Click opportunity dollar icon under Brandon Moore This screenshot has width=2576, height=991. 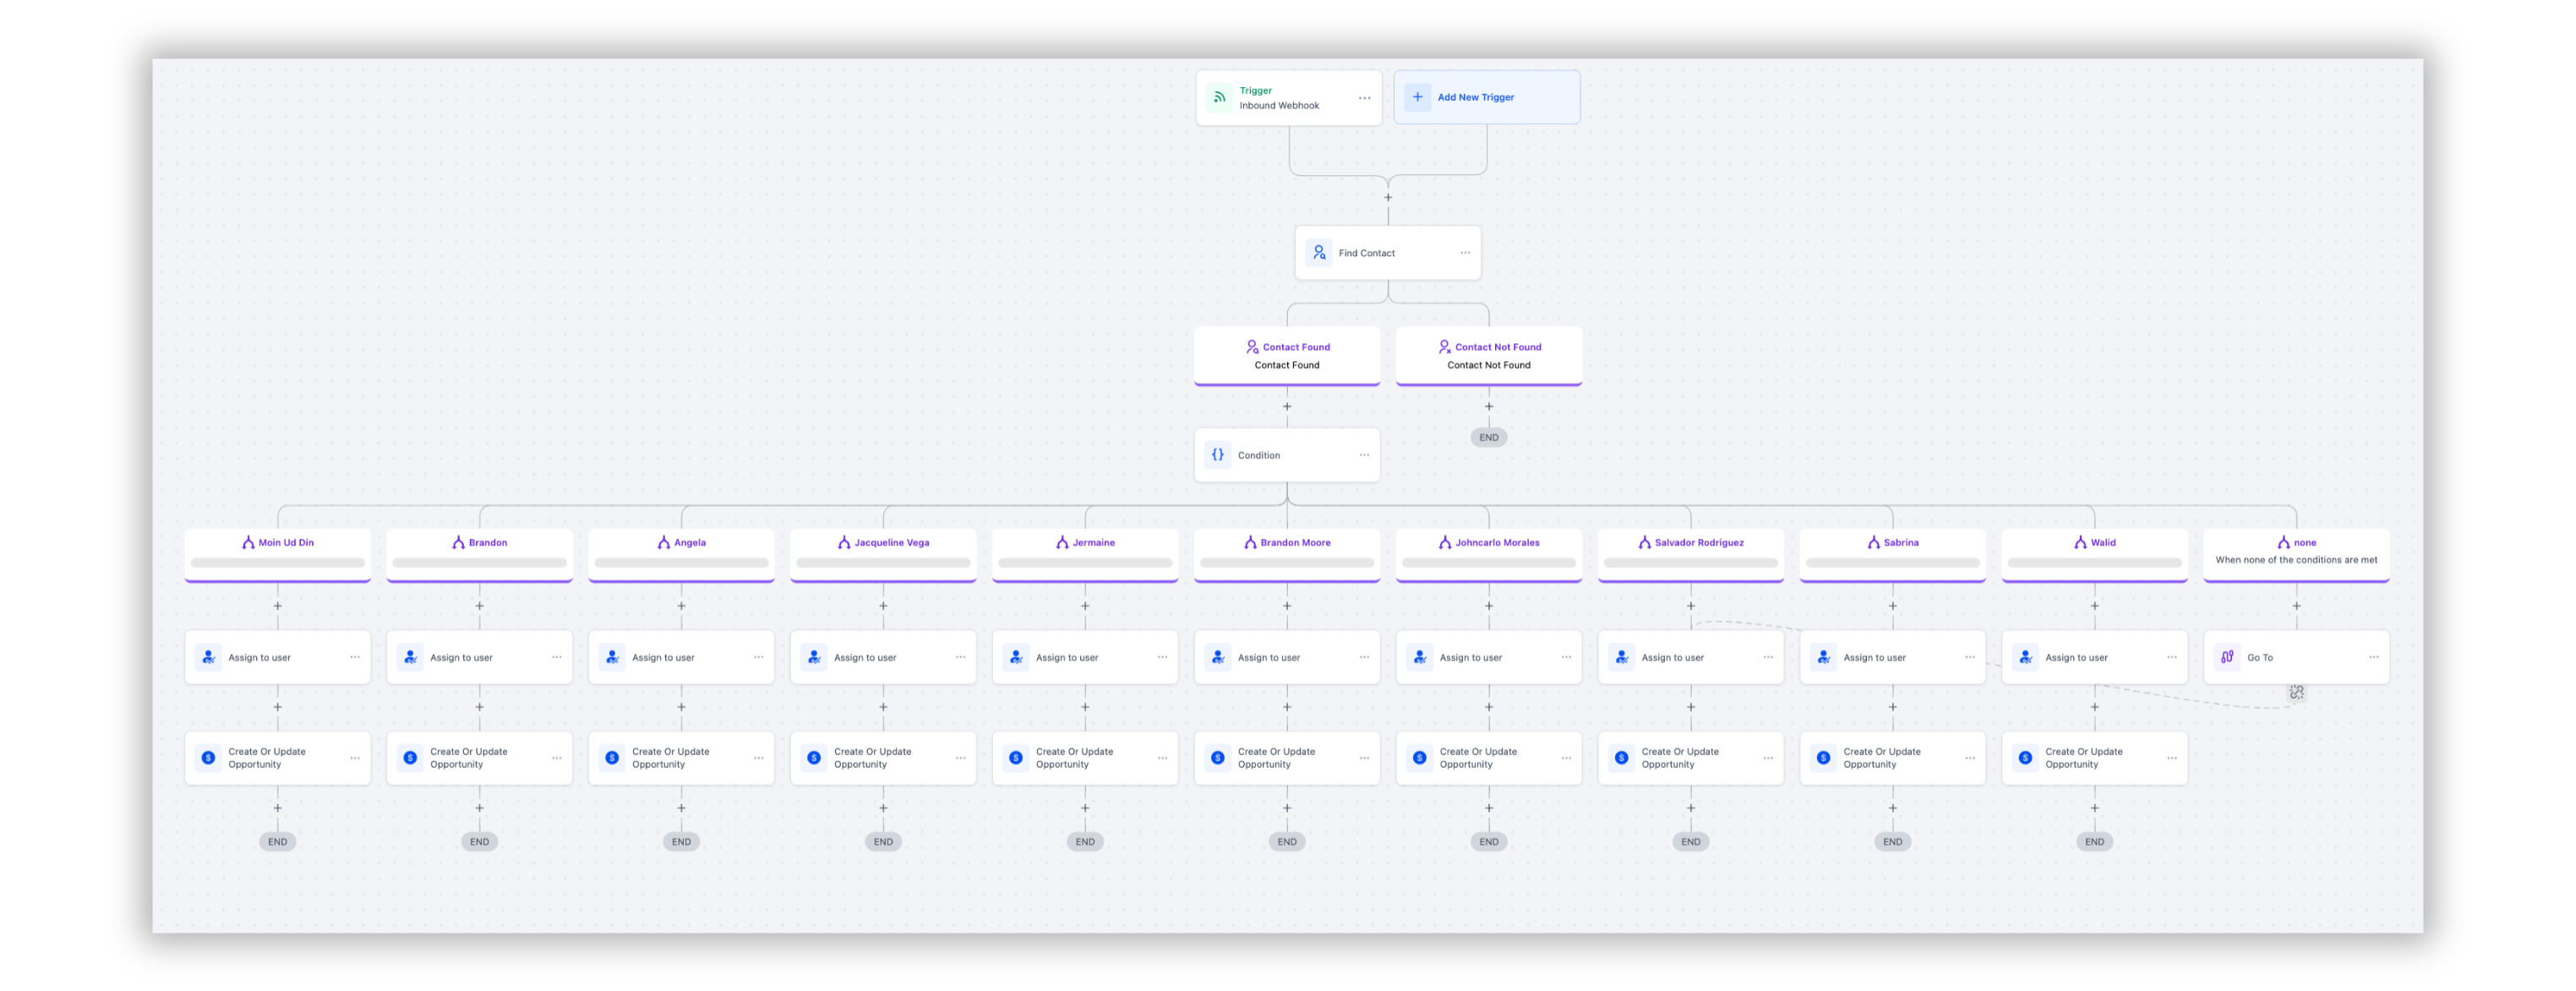(x=1218, y=758)
